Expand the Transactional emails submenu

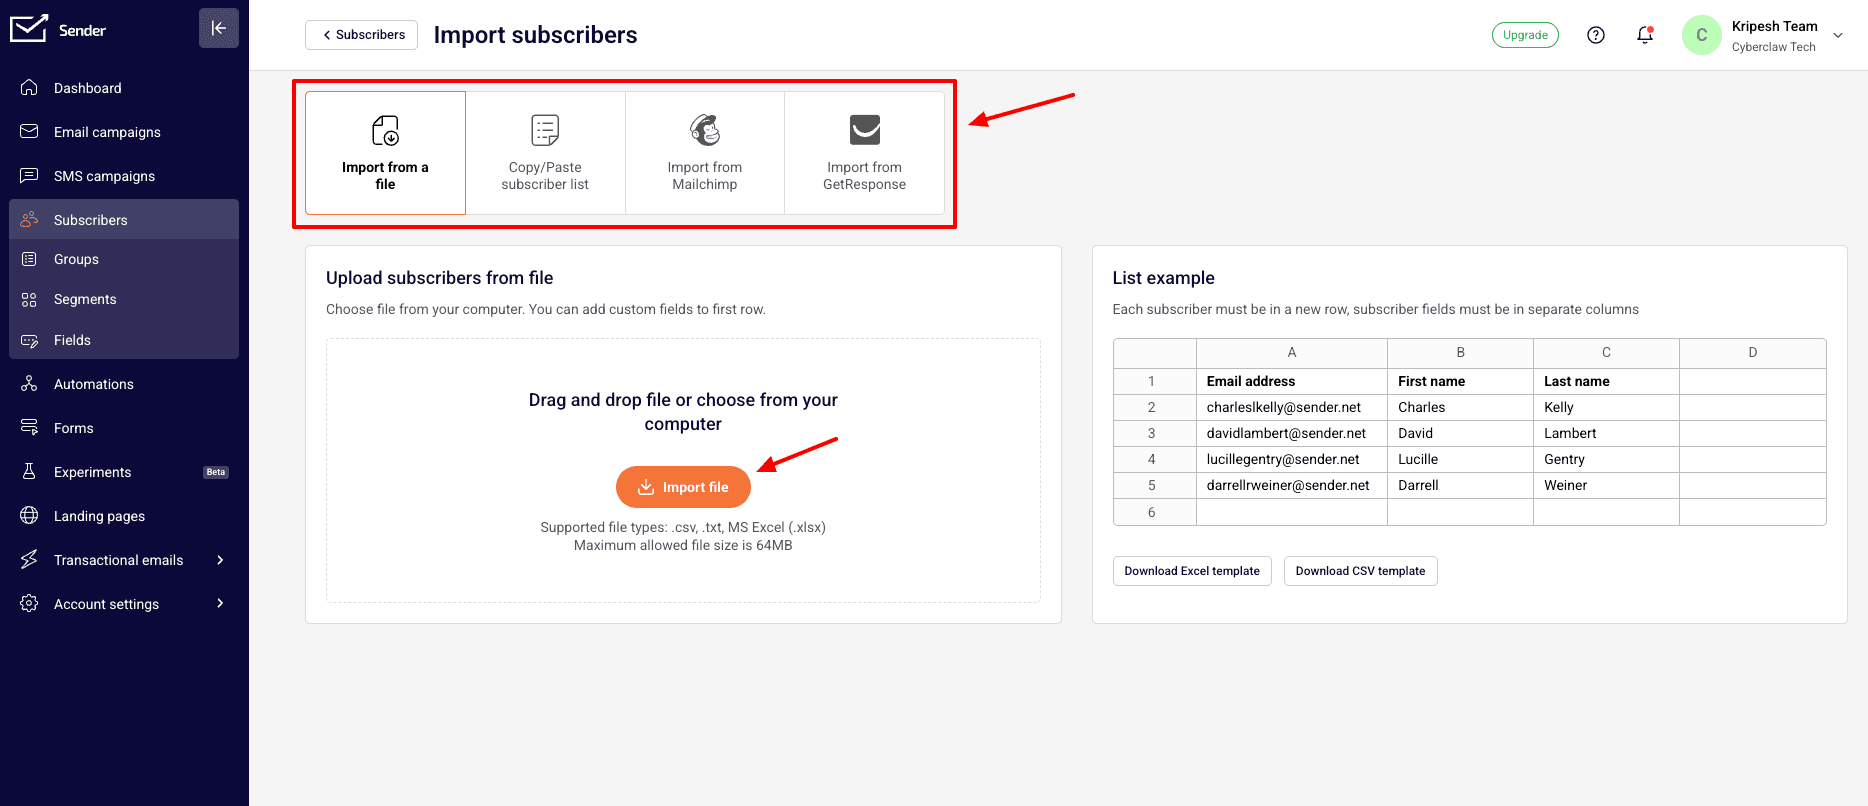pos(220,560)
